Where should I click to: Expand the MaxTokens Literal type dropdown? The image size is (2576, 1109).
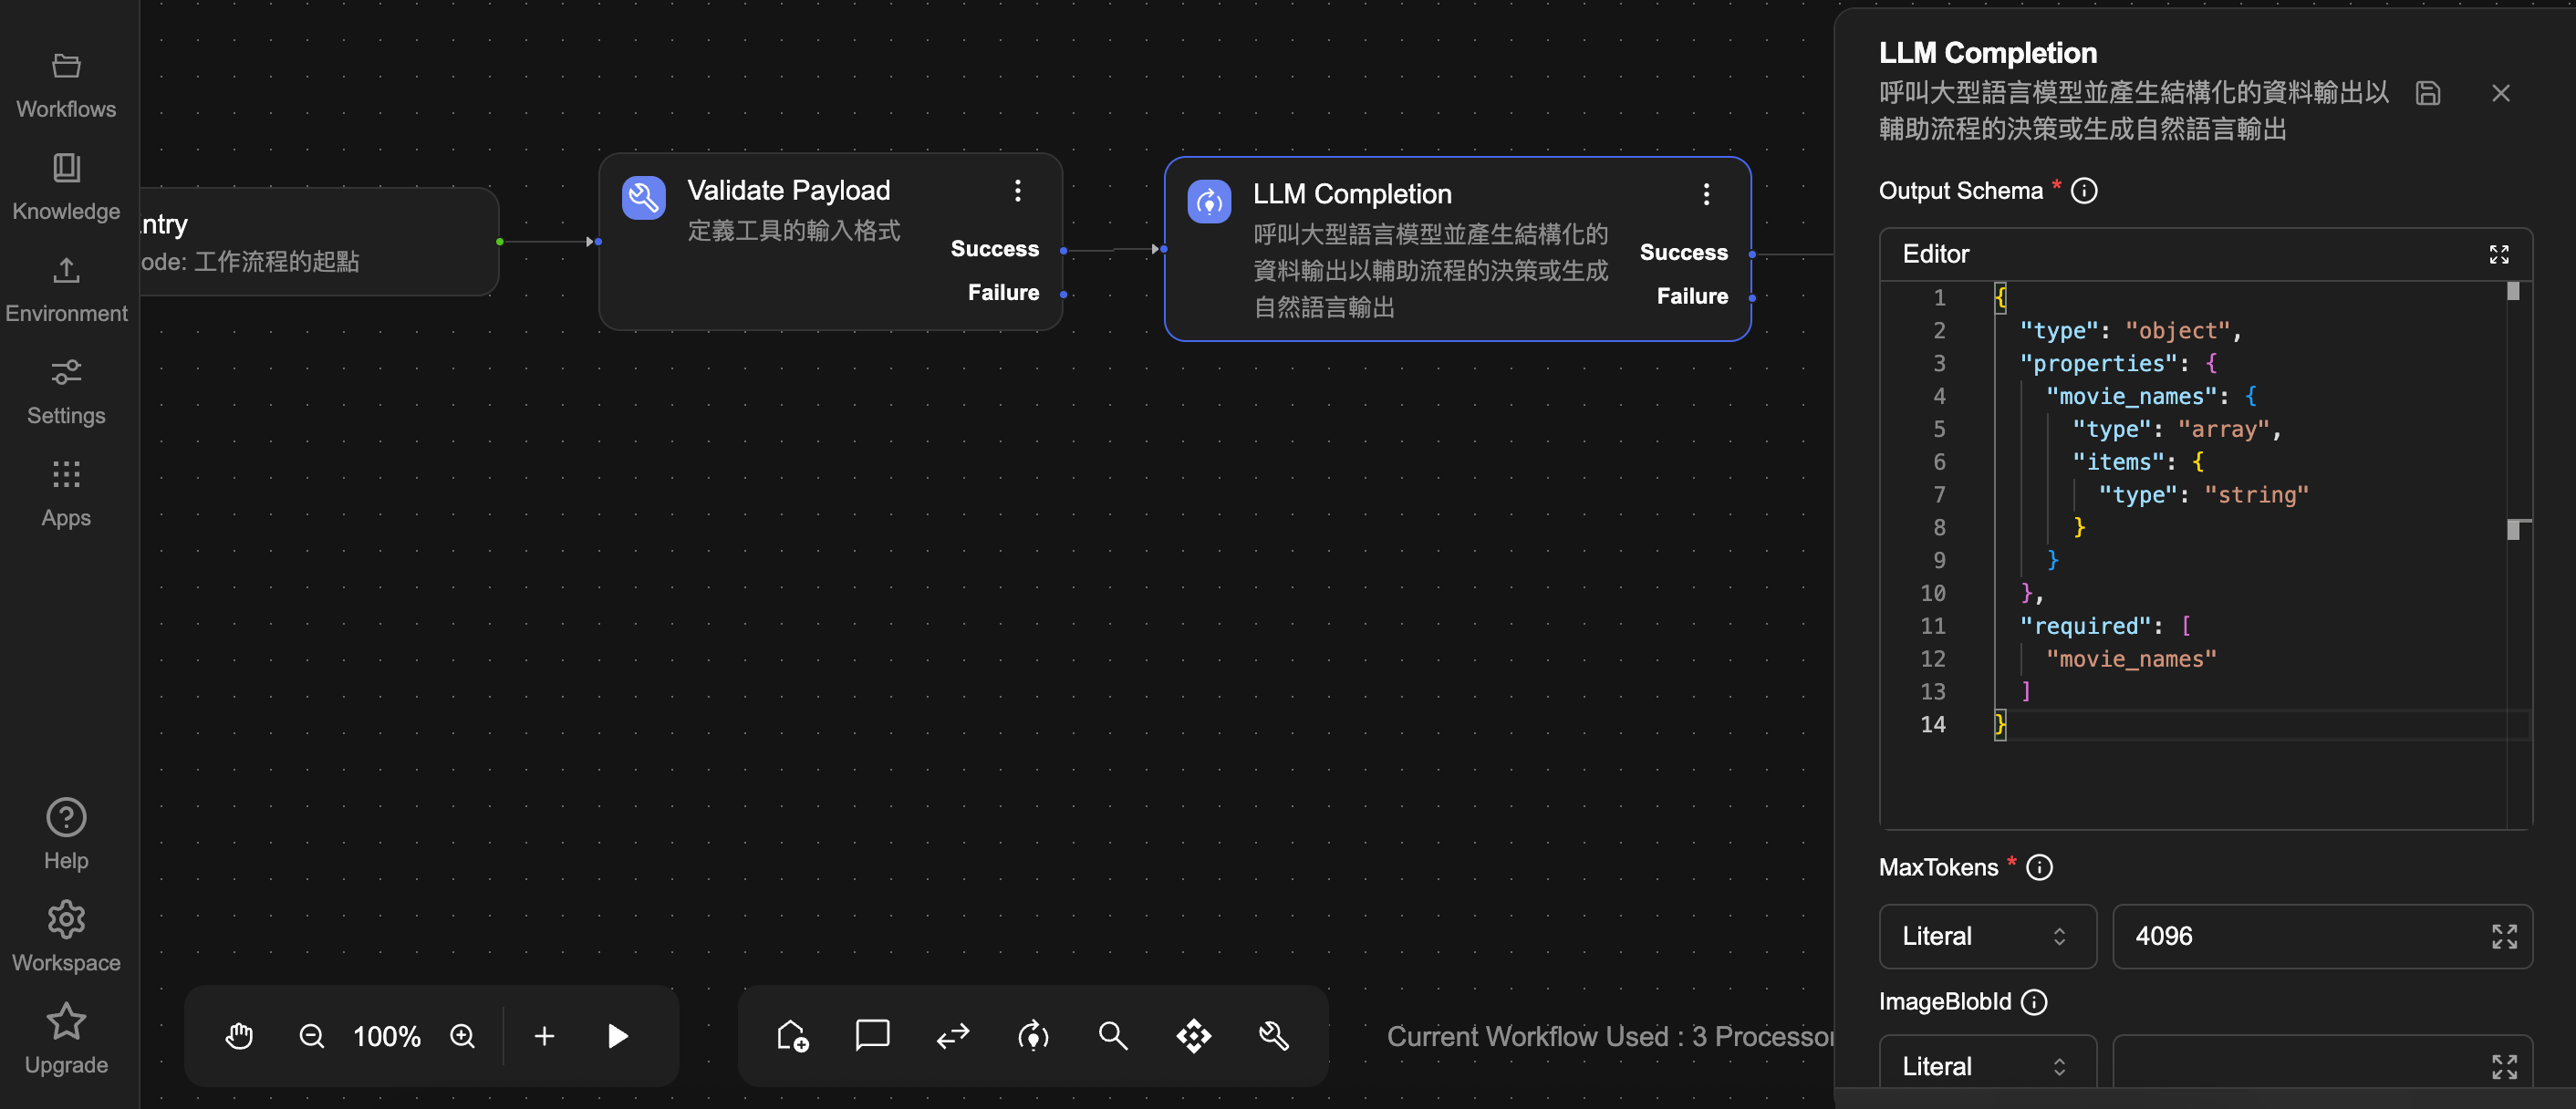pos(1987,936)
